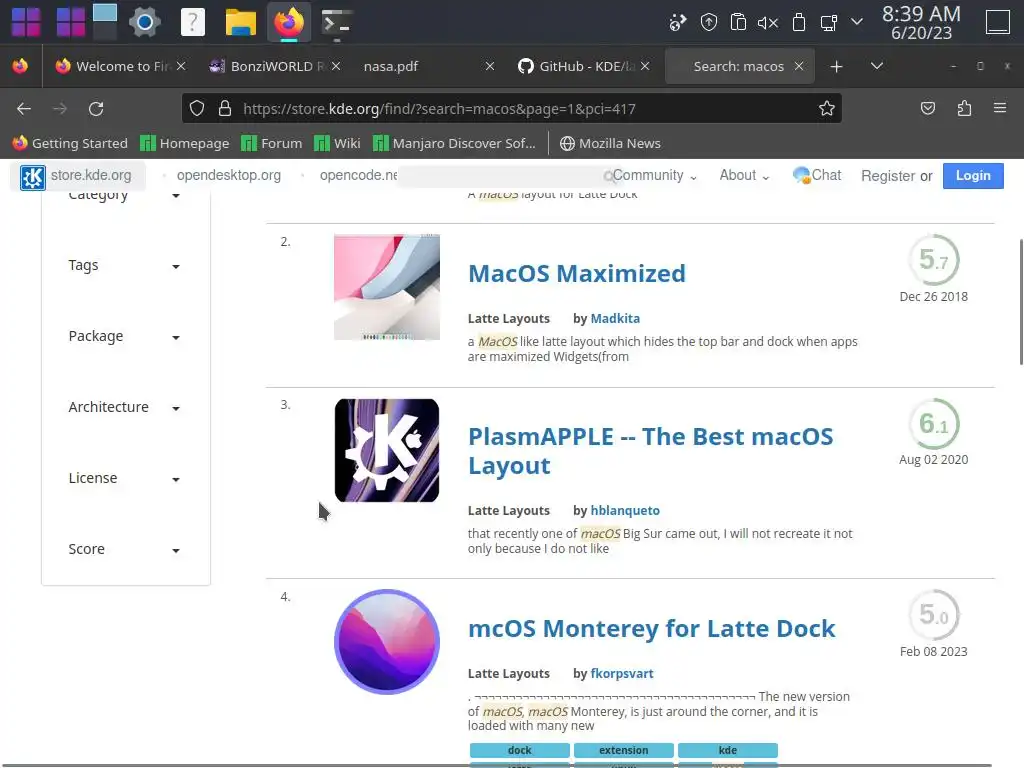Open the Extensions puzzle icon
The image size is (1024, 768).
coord(964,108)
